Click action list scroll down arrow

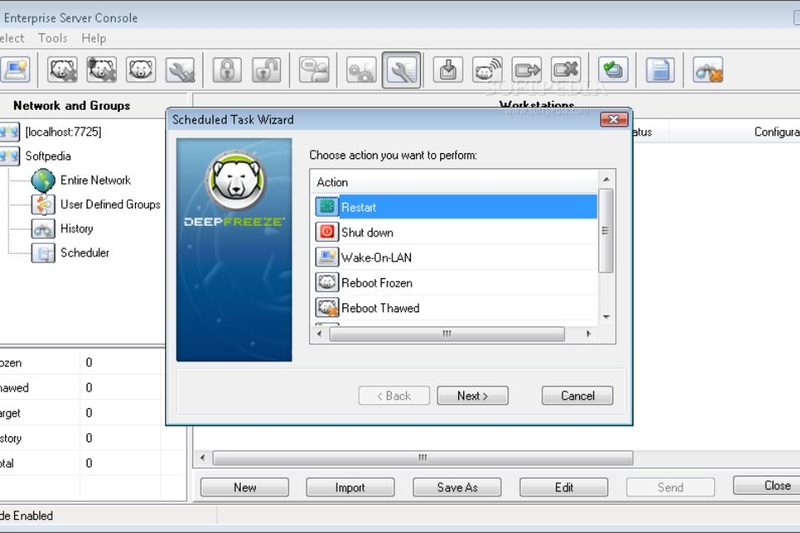coord(606,317)
